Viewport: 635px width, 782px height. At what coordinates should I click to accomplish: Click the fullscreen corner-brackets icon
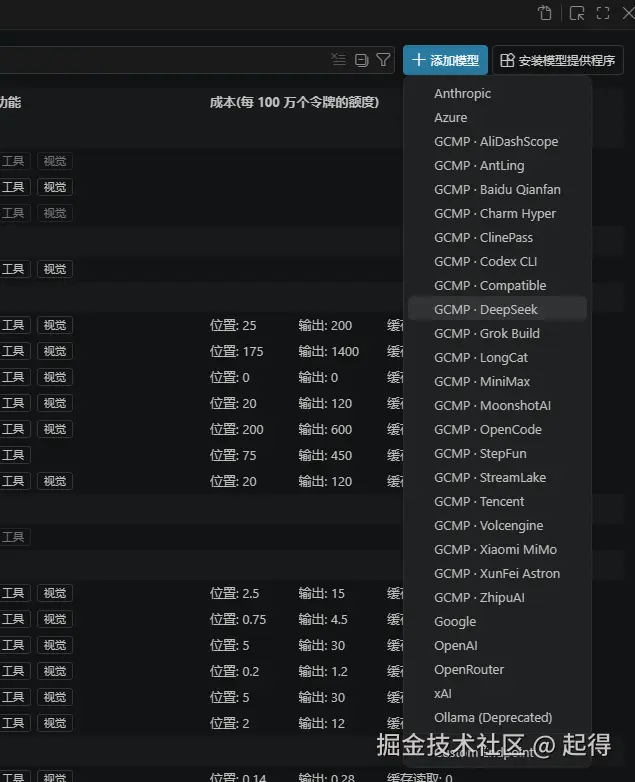(603, 13)
